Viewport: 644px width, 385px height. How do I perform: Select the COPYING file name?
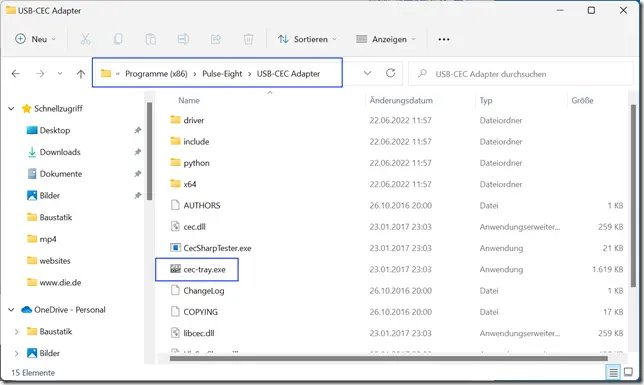click(200, 312)
